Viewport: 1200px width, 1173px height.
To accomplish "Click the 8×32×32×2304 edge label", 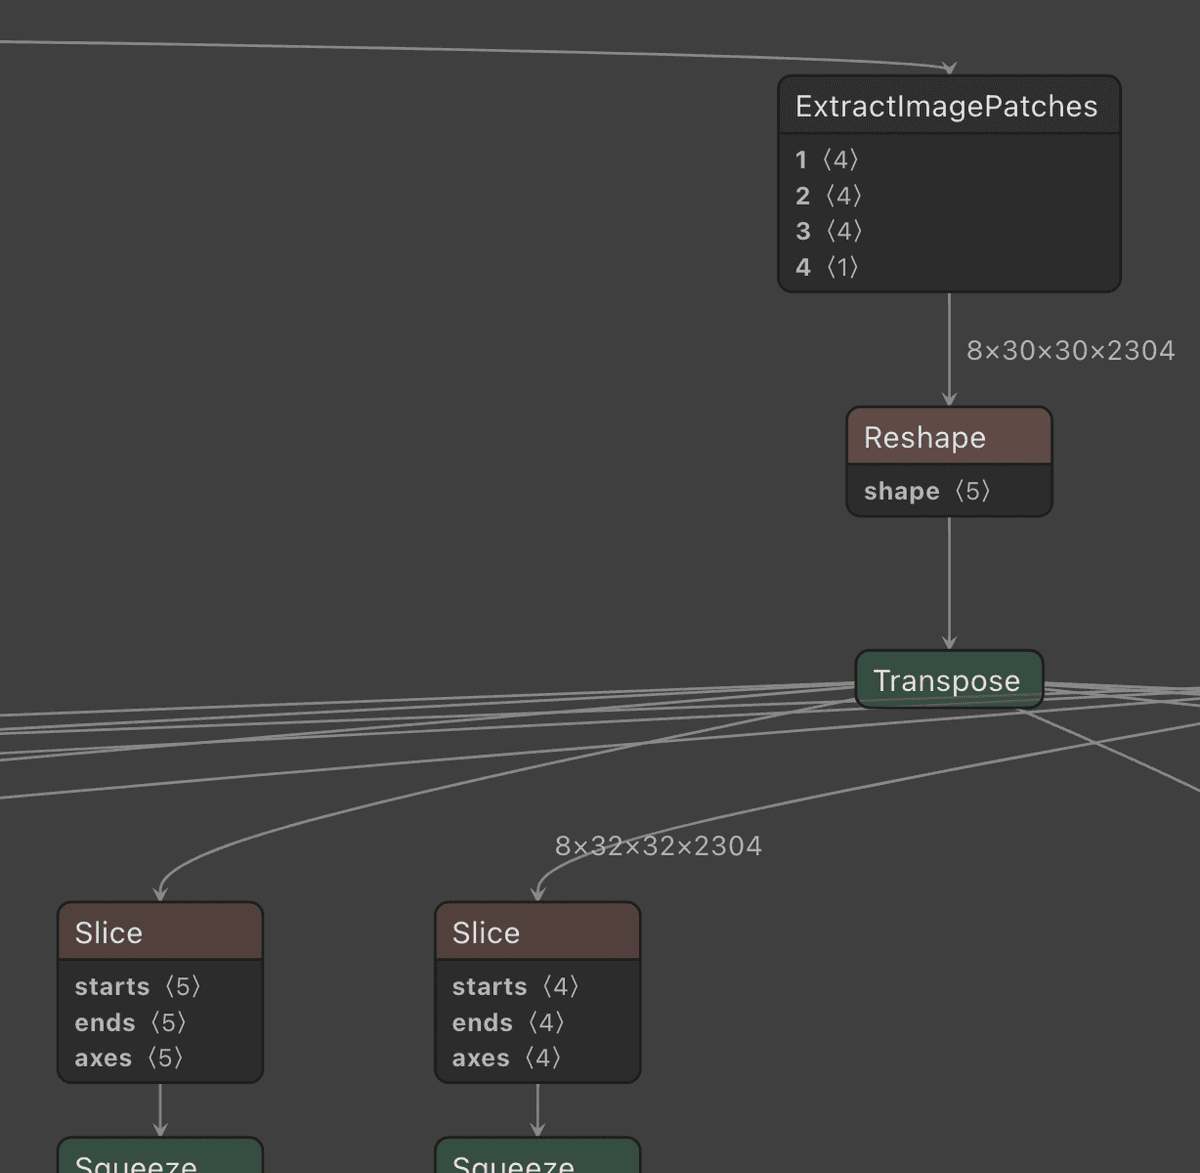I will pos(658,845).
